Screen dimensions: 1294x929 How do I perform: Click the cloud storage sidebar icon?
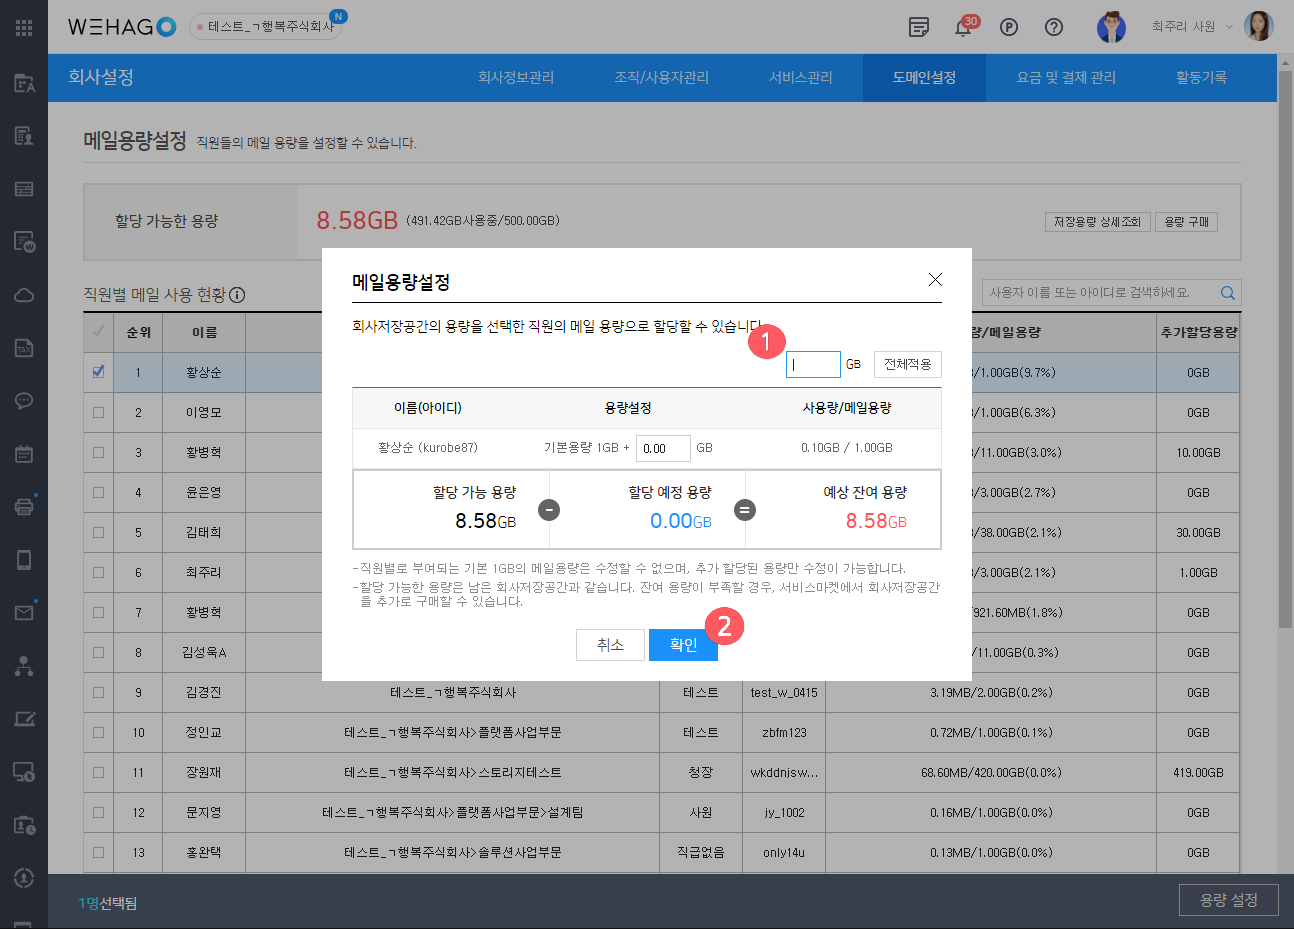(x=24, y=295)
